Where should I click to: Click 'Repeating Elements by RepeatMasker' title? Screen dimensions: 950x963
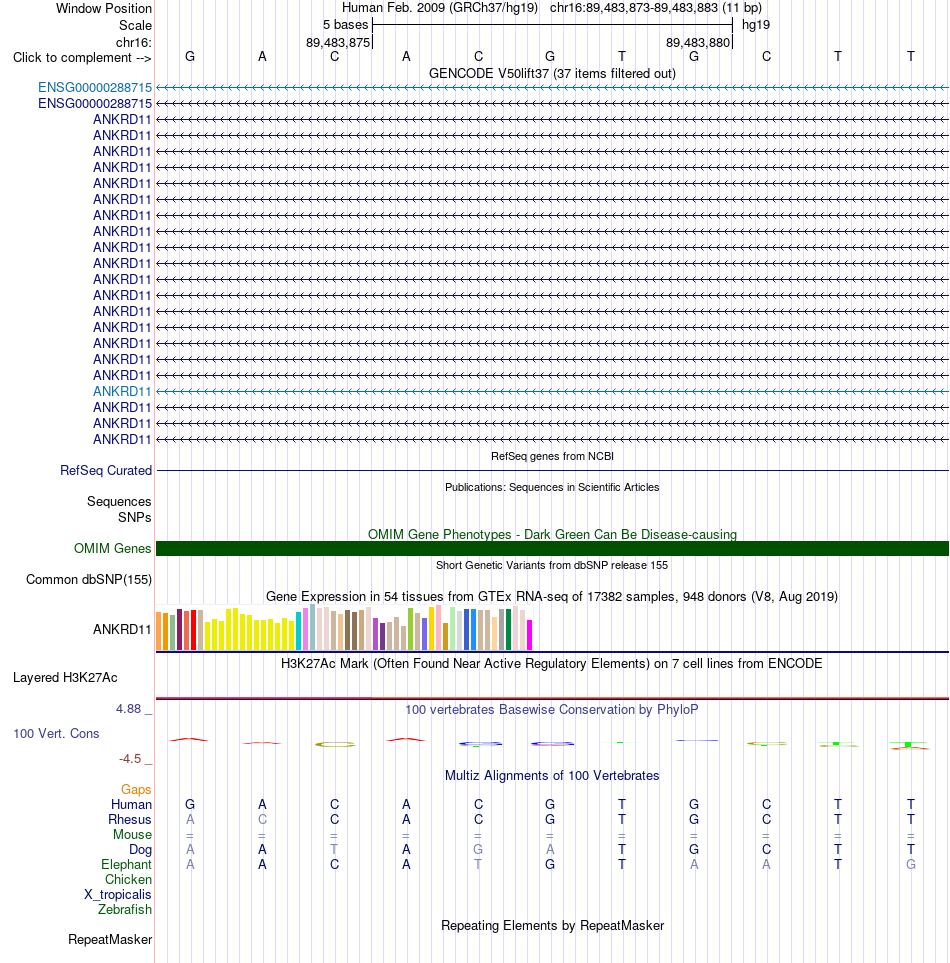pos(552,926)
